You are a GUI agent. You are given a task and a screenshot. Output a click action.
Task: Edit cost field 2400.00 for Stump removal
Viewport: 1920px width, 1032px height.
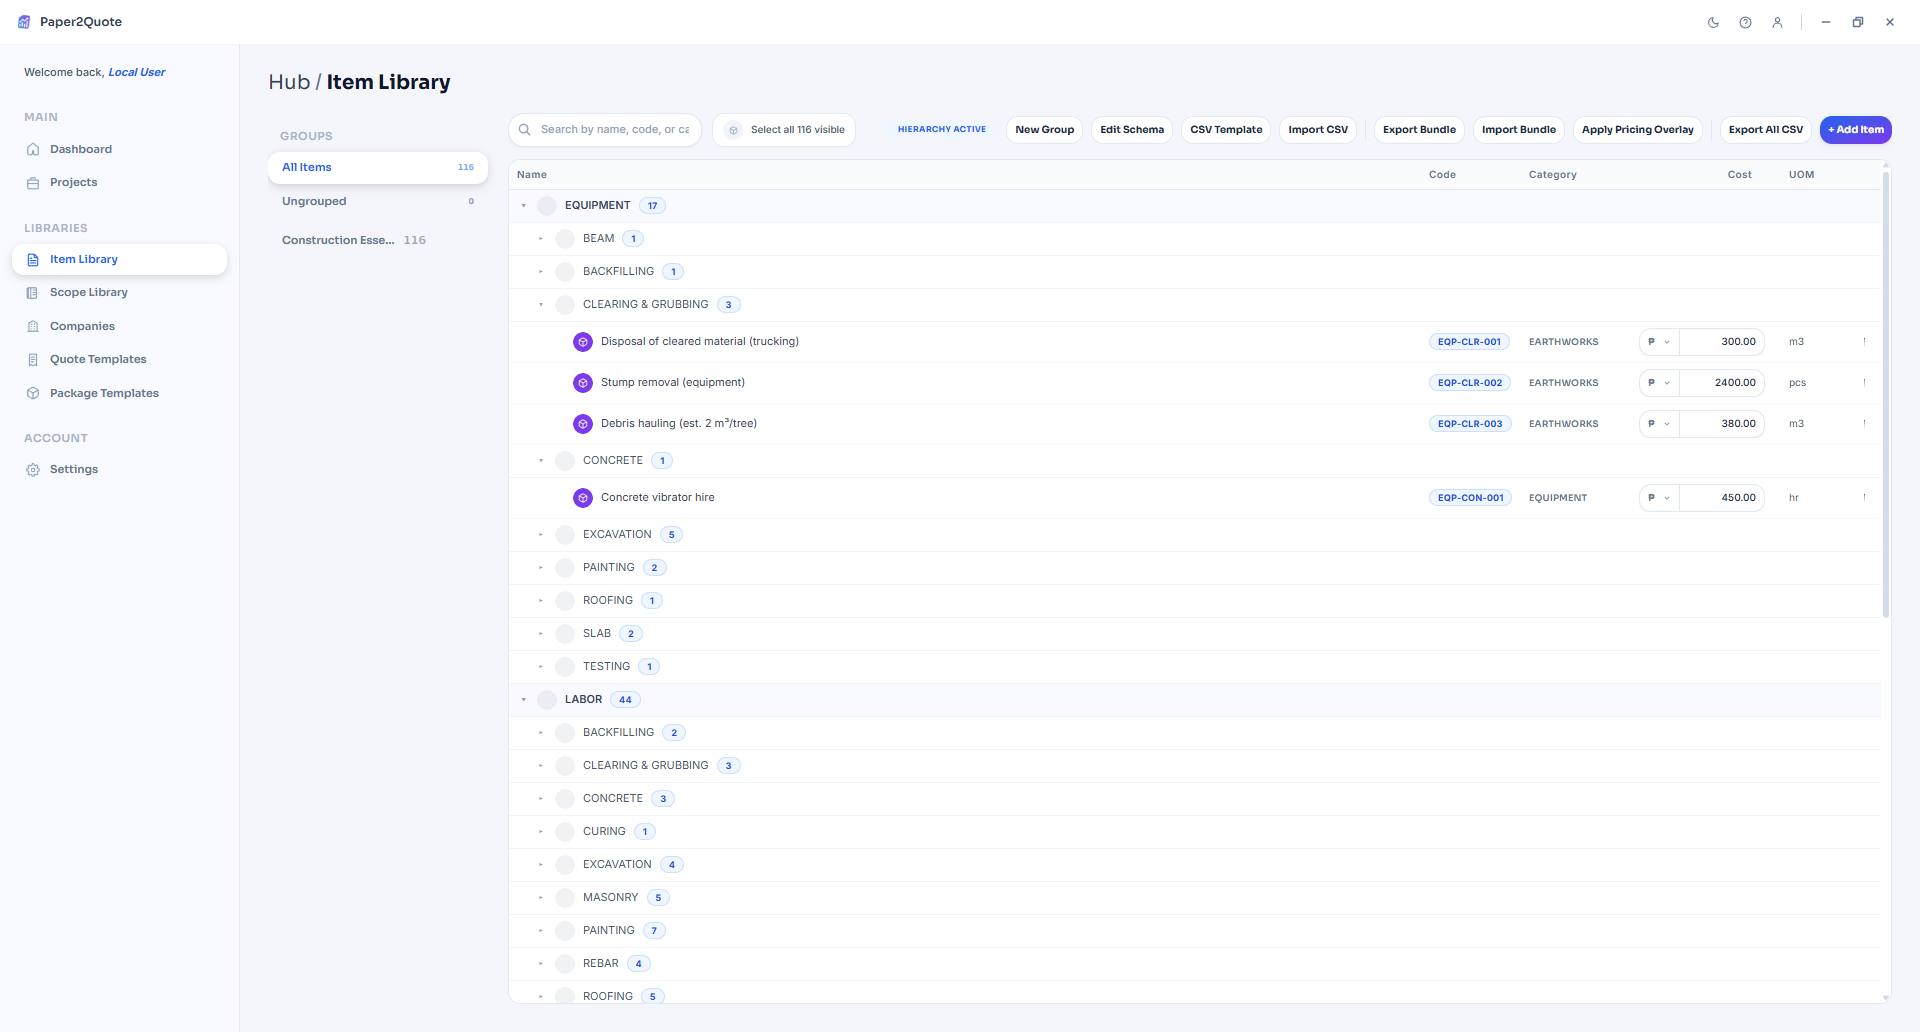pos(1722,383)
